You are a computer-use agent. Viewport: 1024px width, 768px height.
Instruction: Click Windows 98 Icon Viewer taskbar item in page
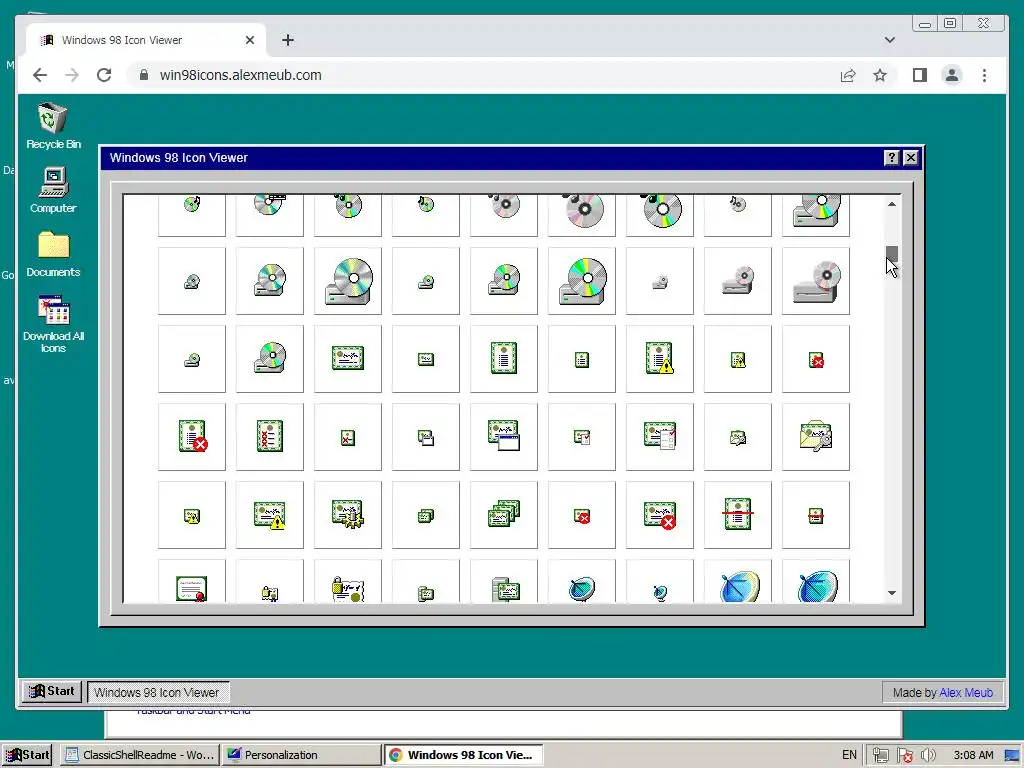pyautogui.click(x=157, y=692)
